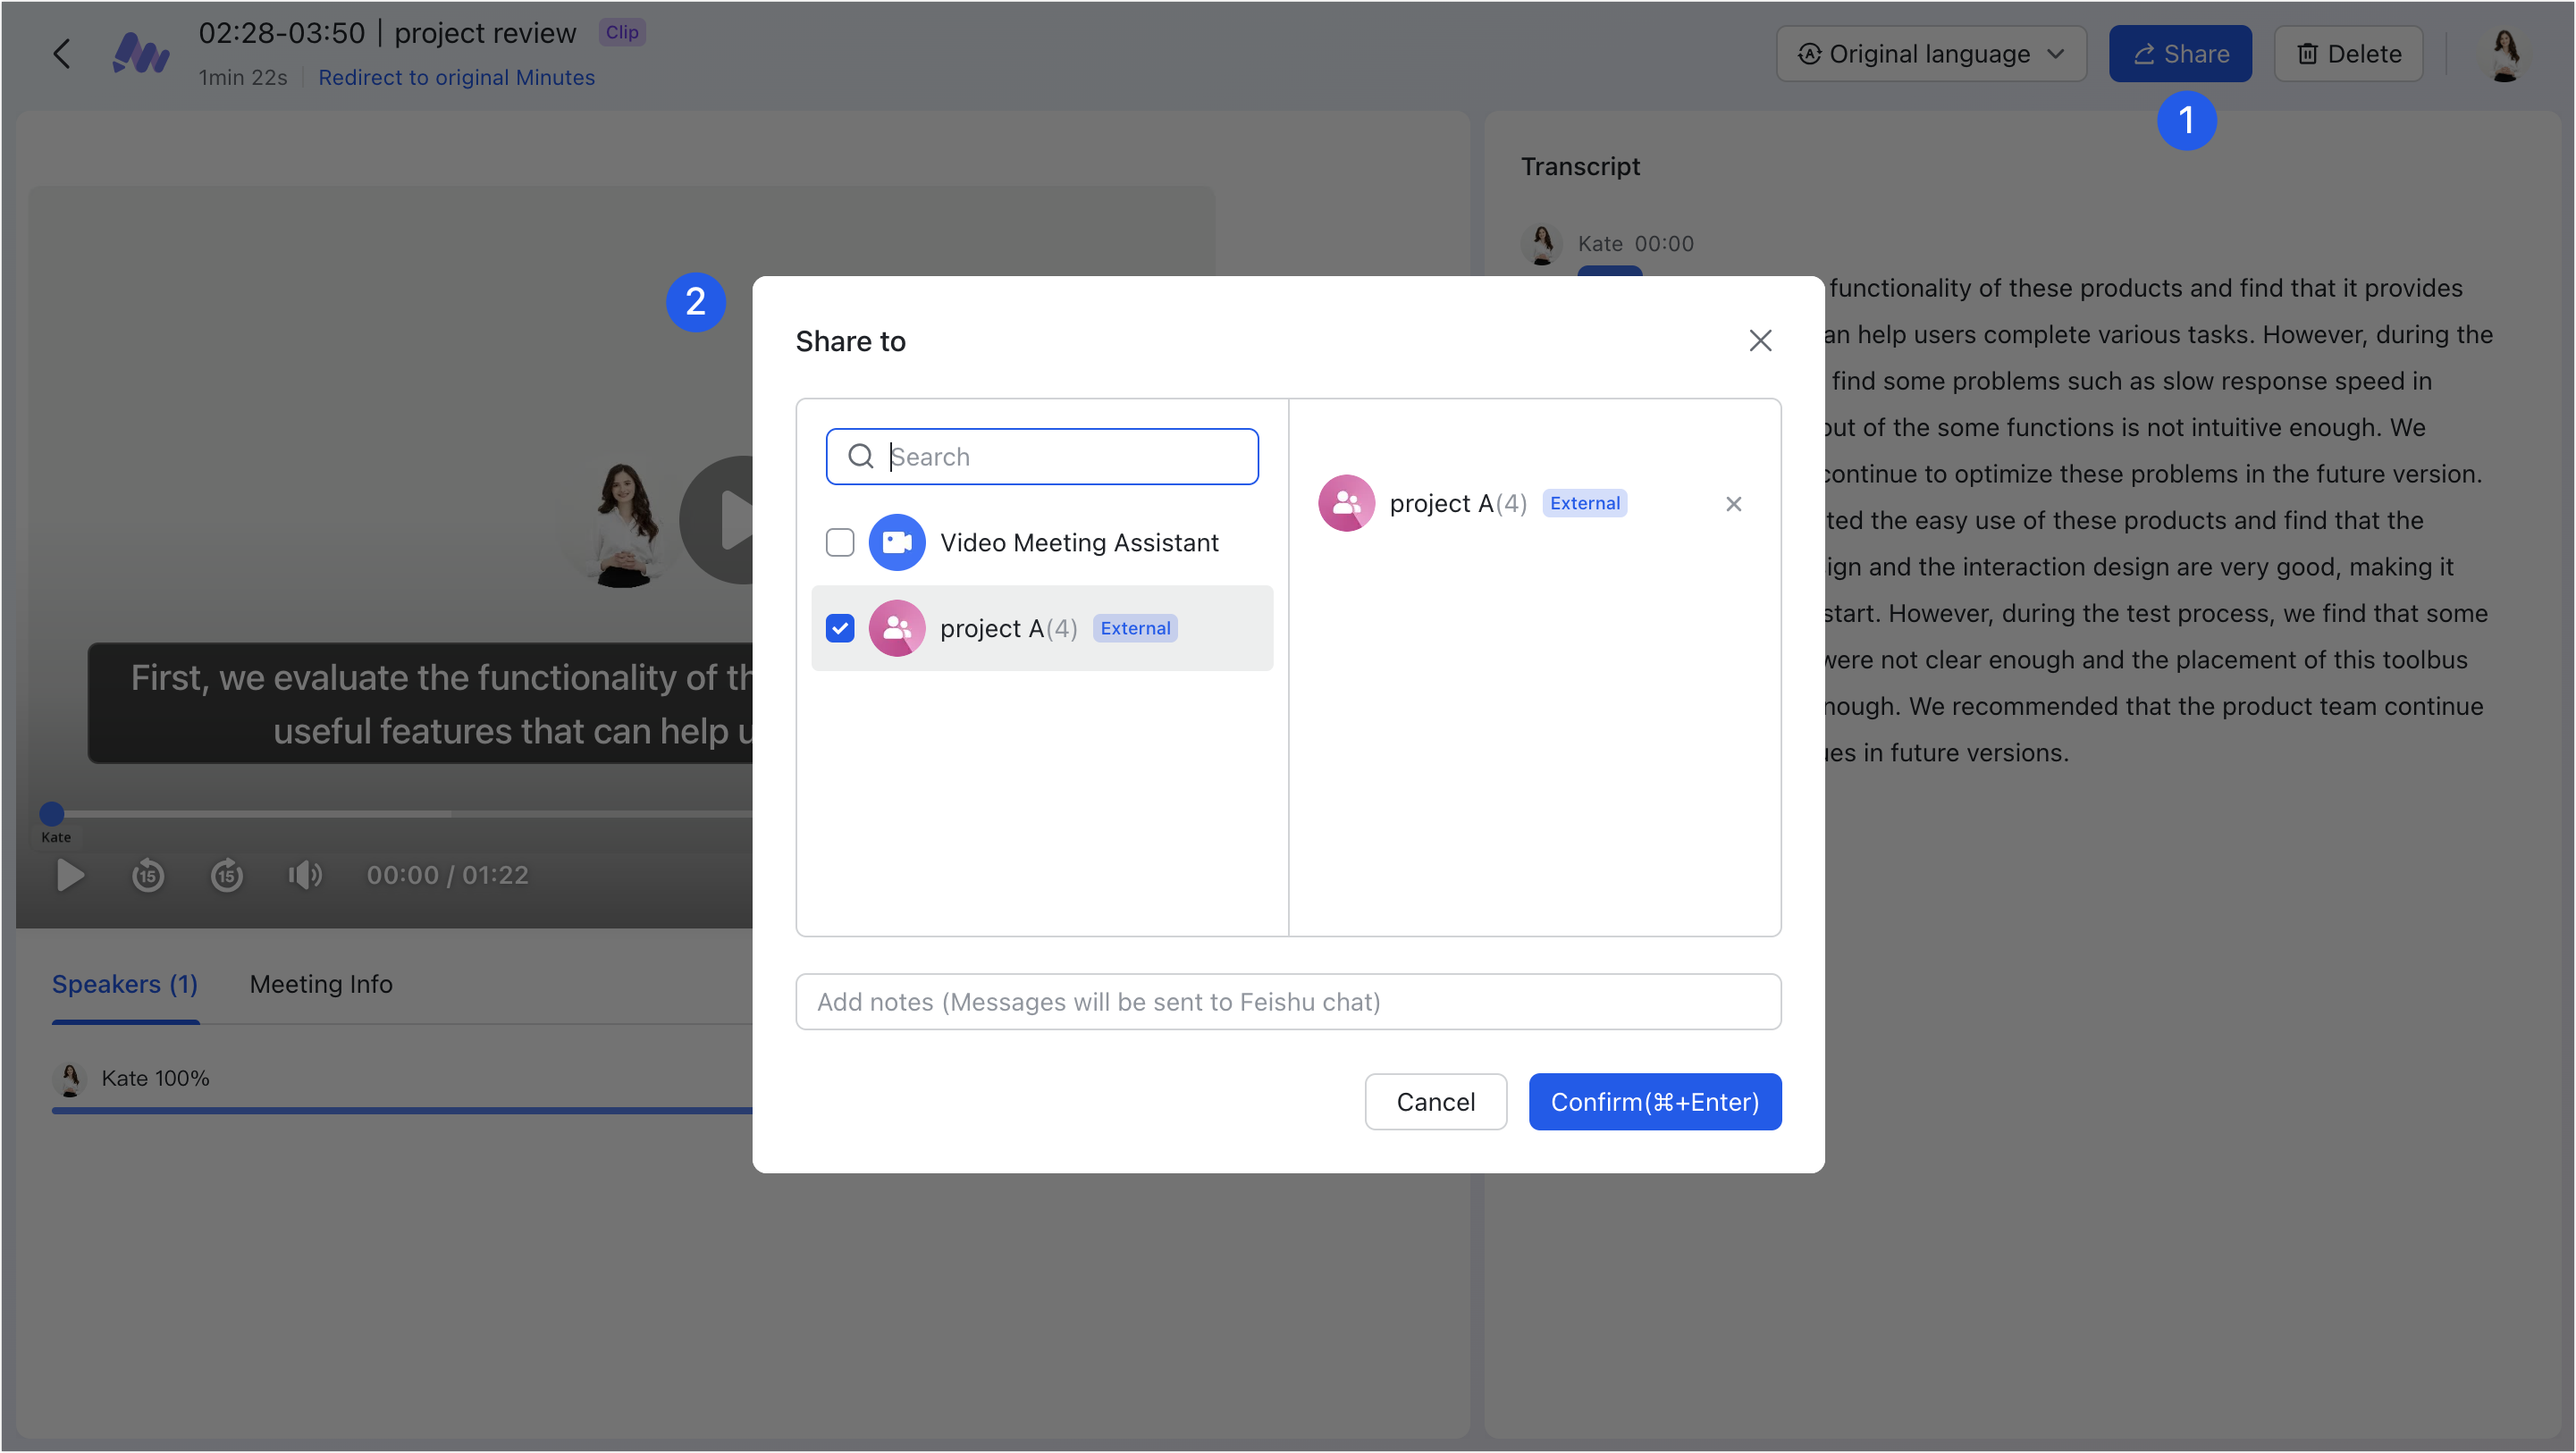The height and width of the screenshot is (1453, 2576).
Task: Click Kate's avatar in Speakers list
Action: coord(70,1079)
